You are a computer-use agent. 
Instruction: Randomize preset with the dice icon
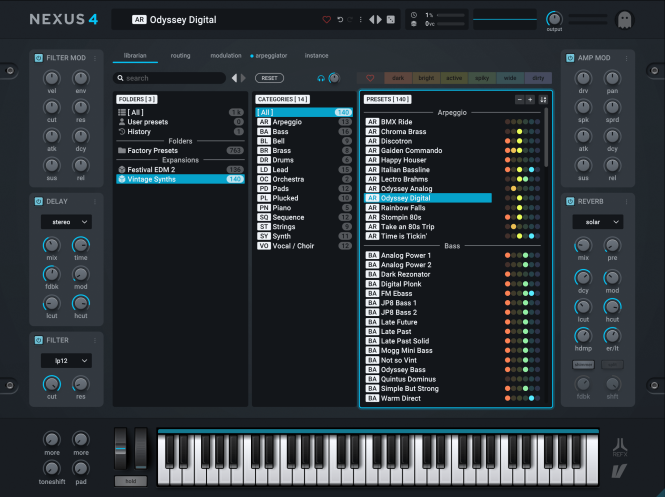(391, 20)
